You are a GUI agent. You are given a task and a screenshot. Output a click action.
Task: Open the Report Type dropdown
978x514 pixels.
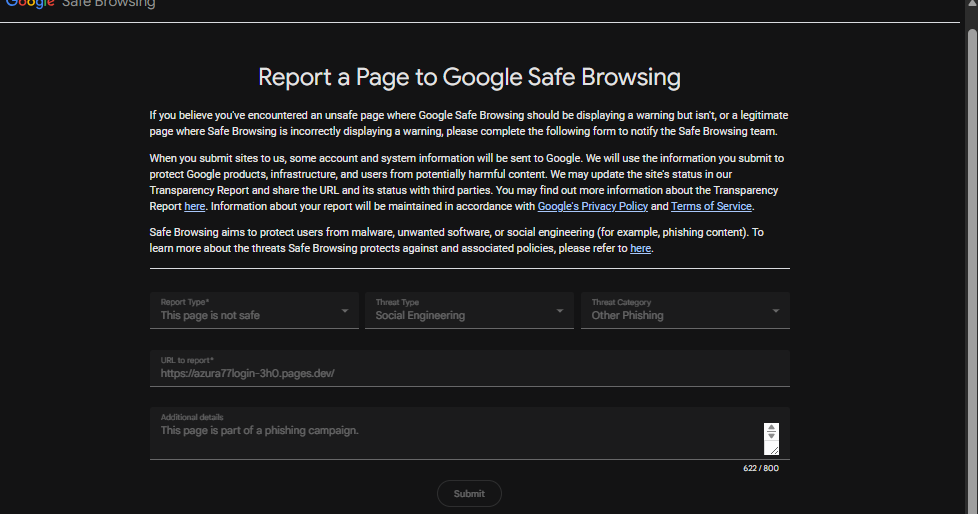point(254,310)
